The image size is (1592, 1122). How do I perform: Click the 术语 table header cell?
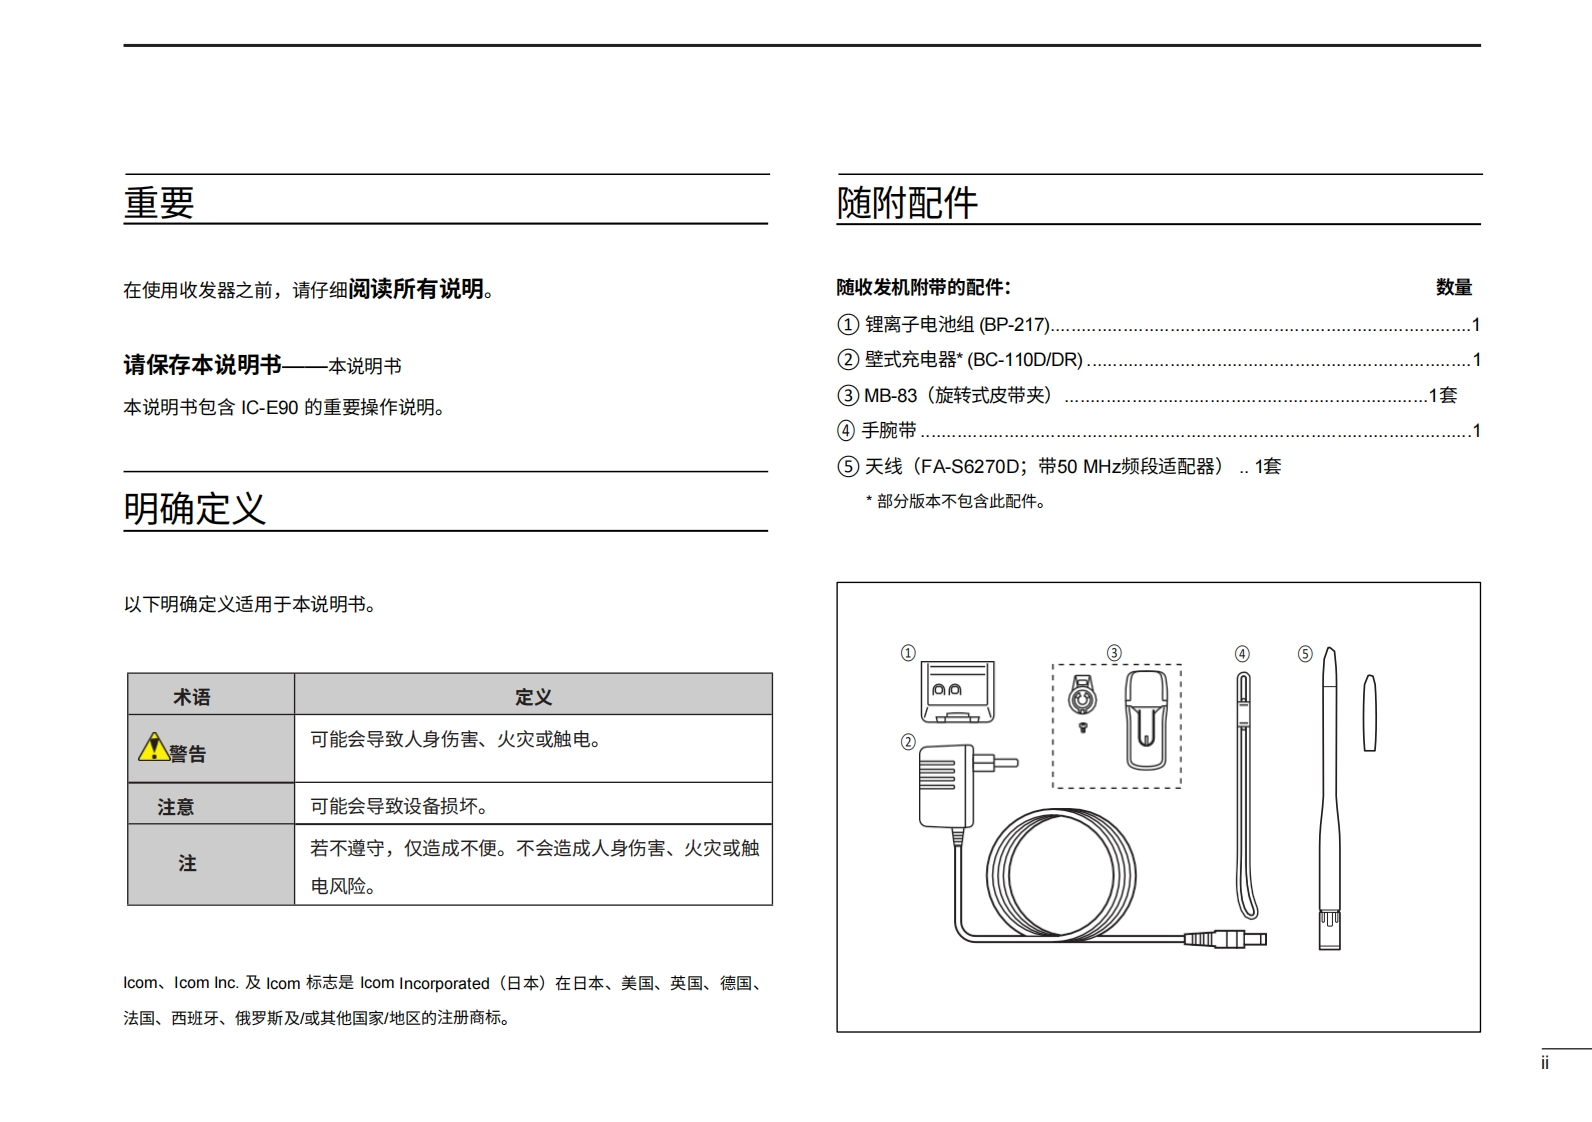click(x=192, y=697)
